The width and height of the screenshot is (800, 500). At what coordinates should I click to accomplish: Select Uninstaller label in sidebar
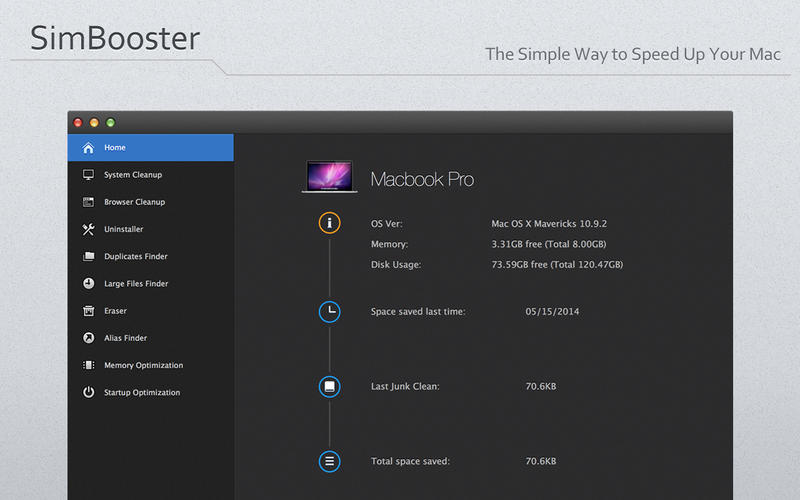(123, 230)
